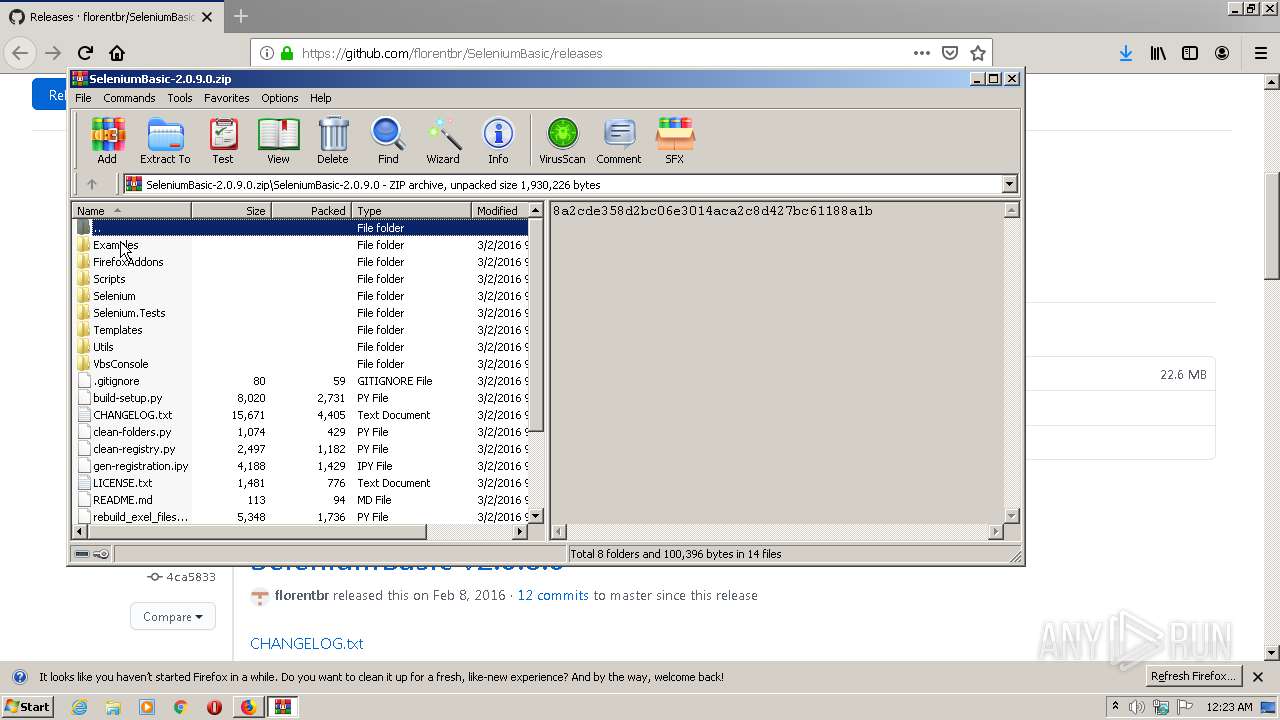Open Firefox hamburger menu
This screenshot has width=1280, height=720.
point(1261,53)
